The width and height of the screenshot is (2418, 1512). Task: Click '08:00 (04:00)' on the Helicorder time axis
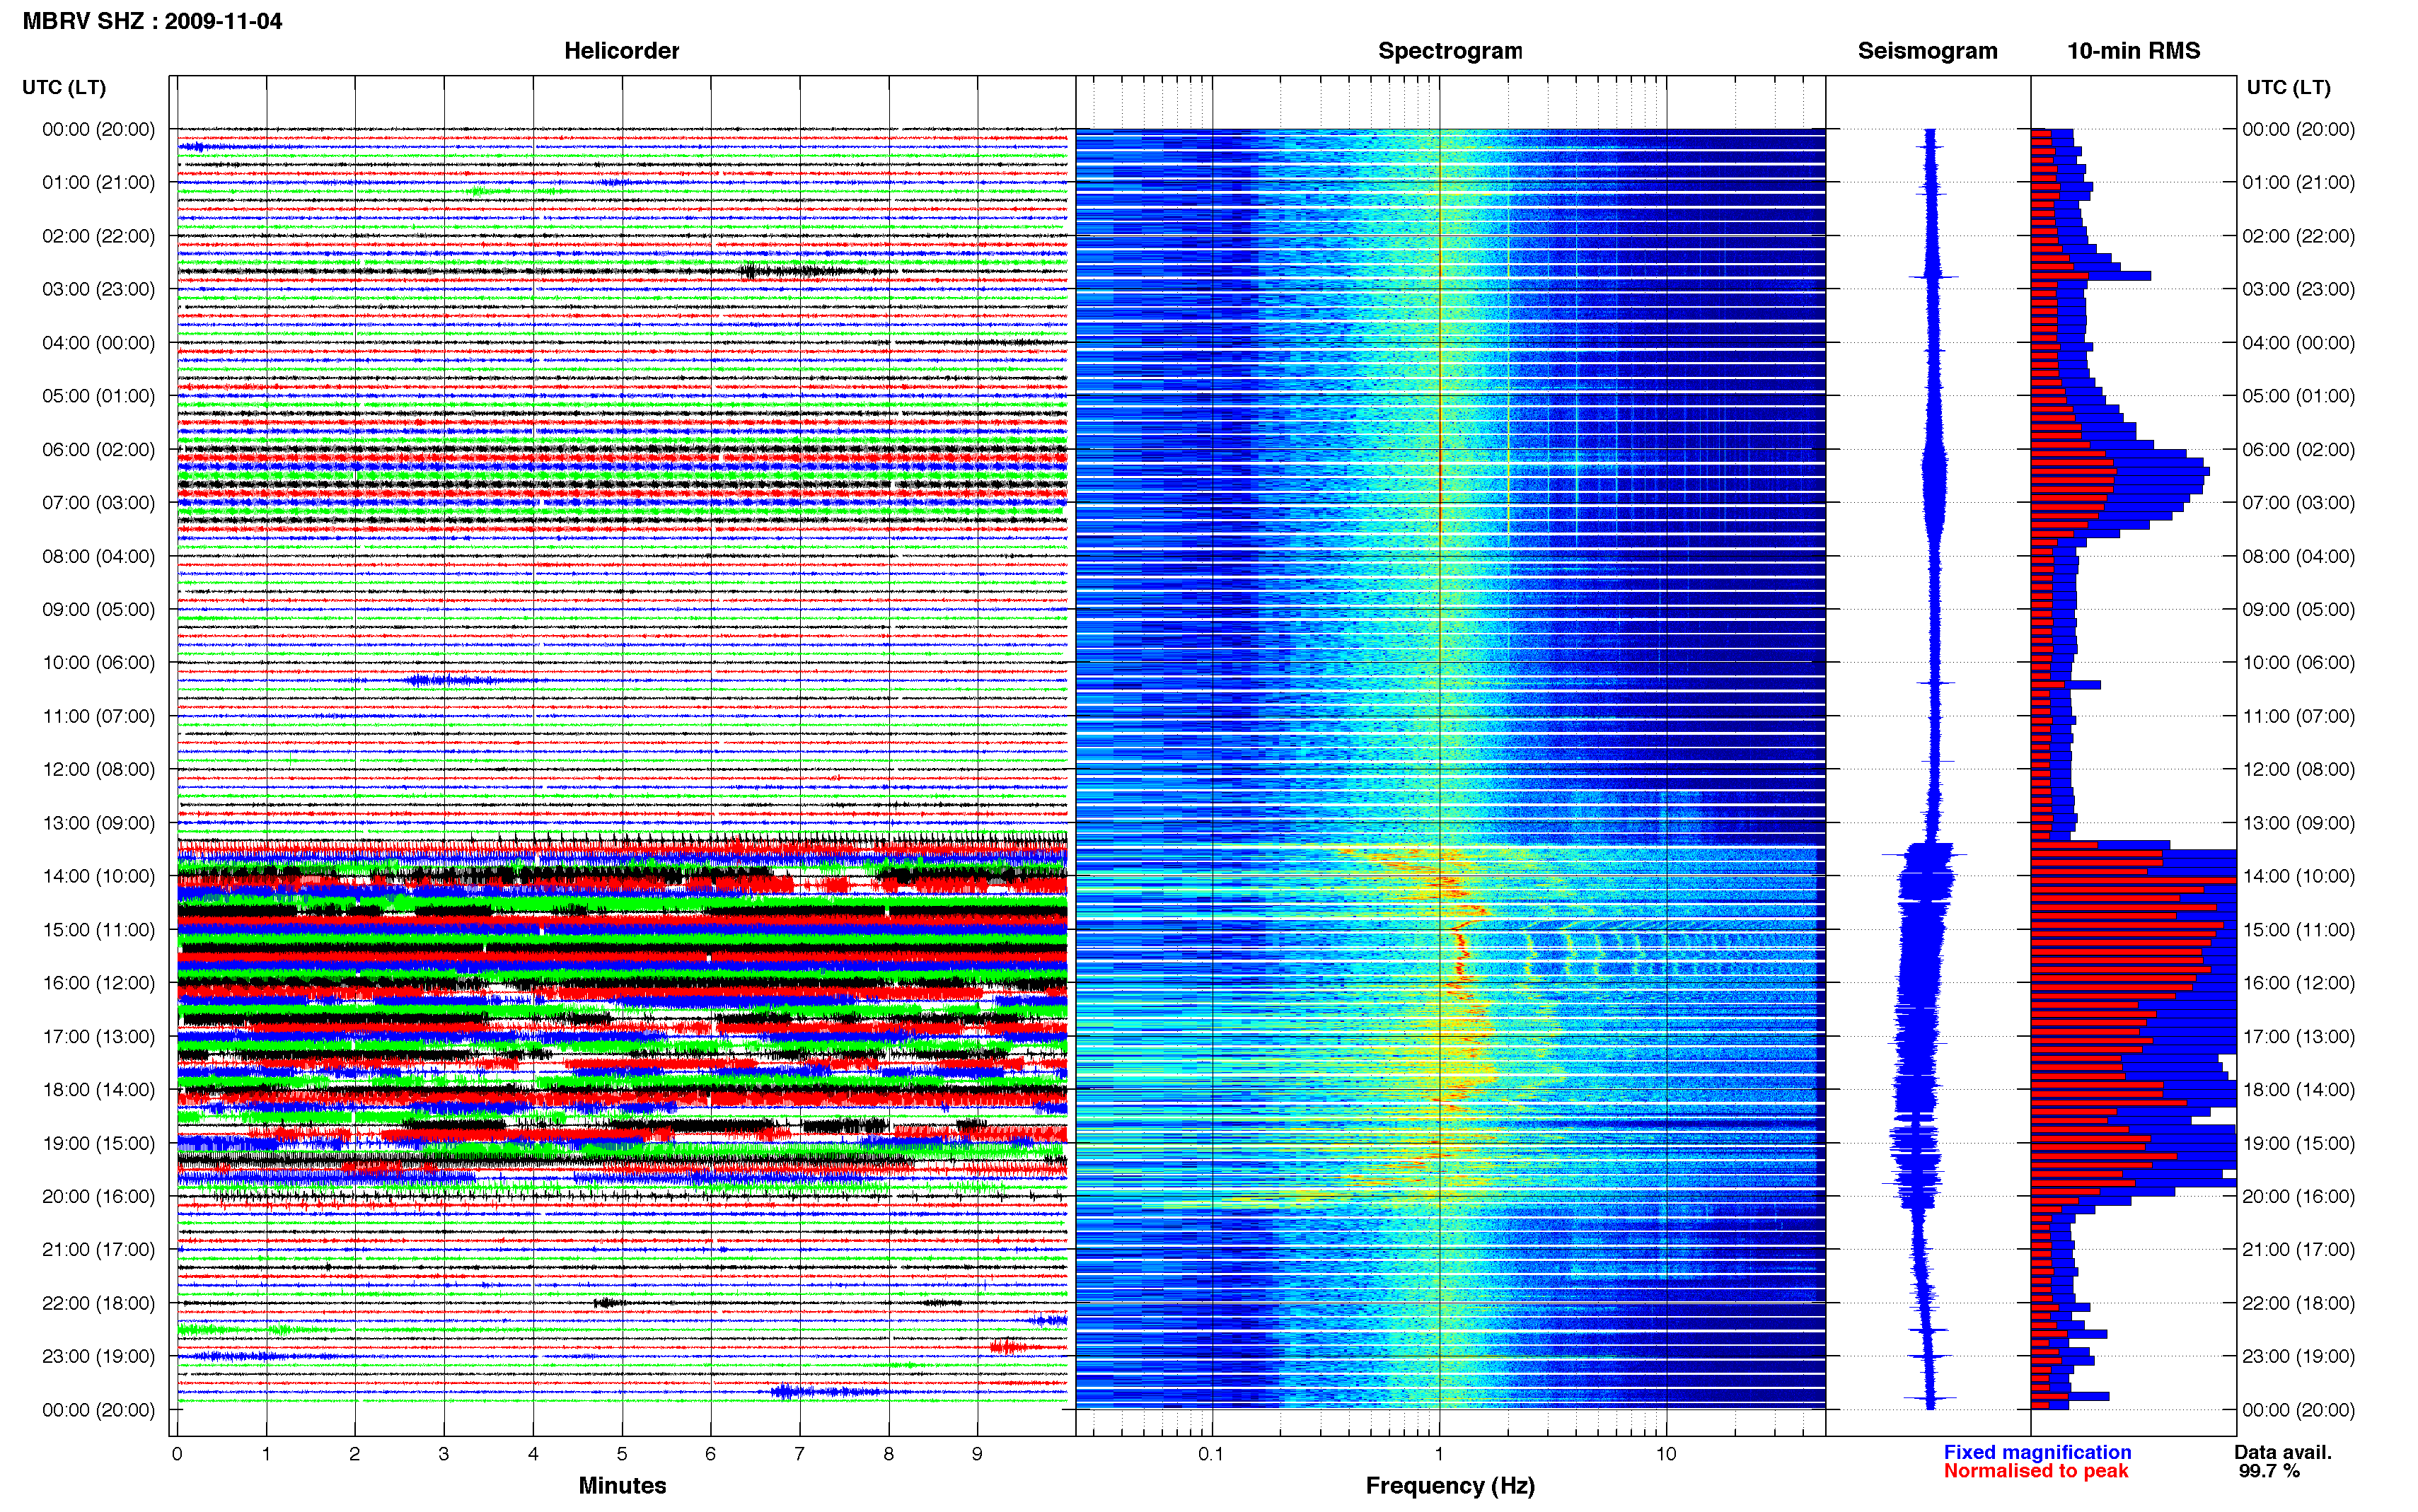(x=99, y=556)
